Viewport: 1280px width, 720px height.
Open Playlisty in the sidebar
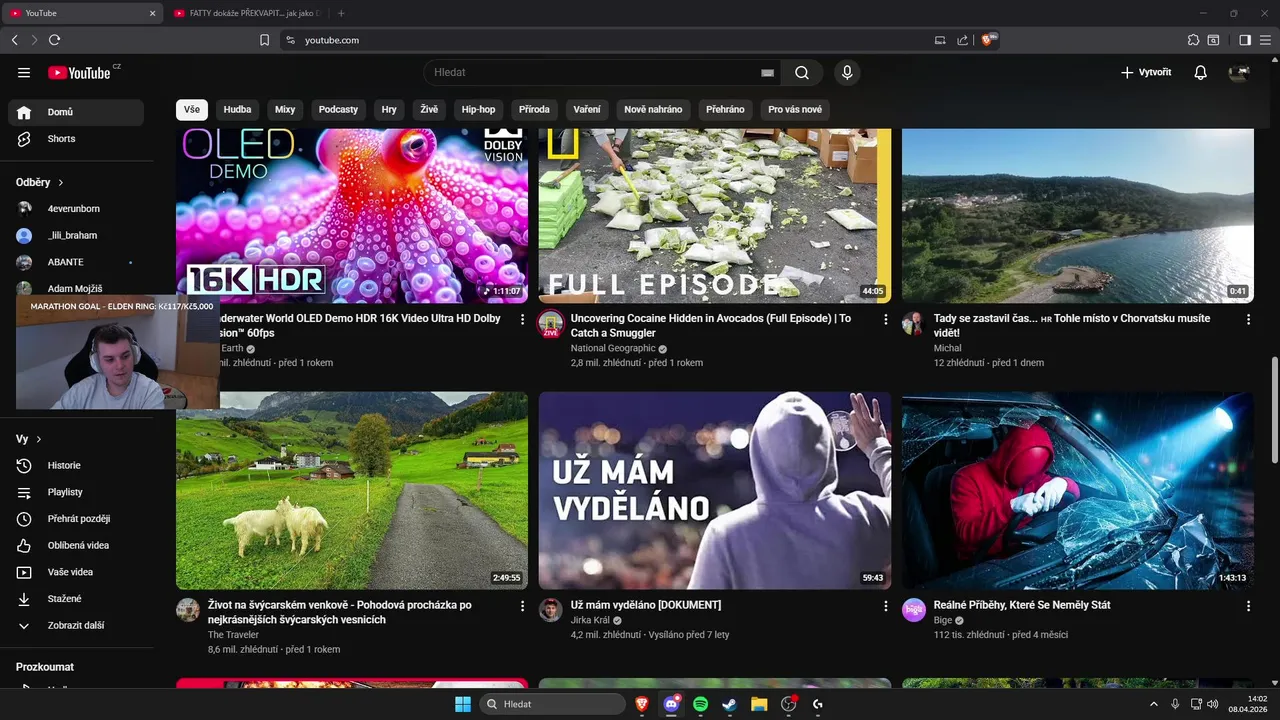click(x=76, y=492)
